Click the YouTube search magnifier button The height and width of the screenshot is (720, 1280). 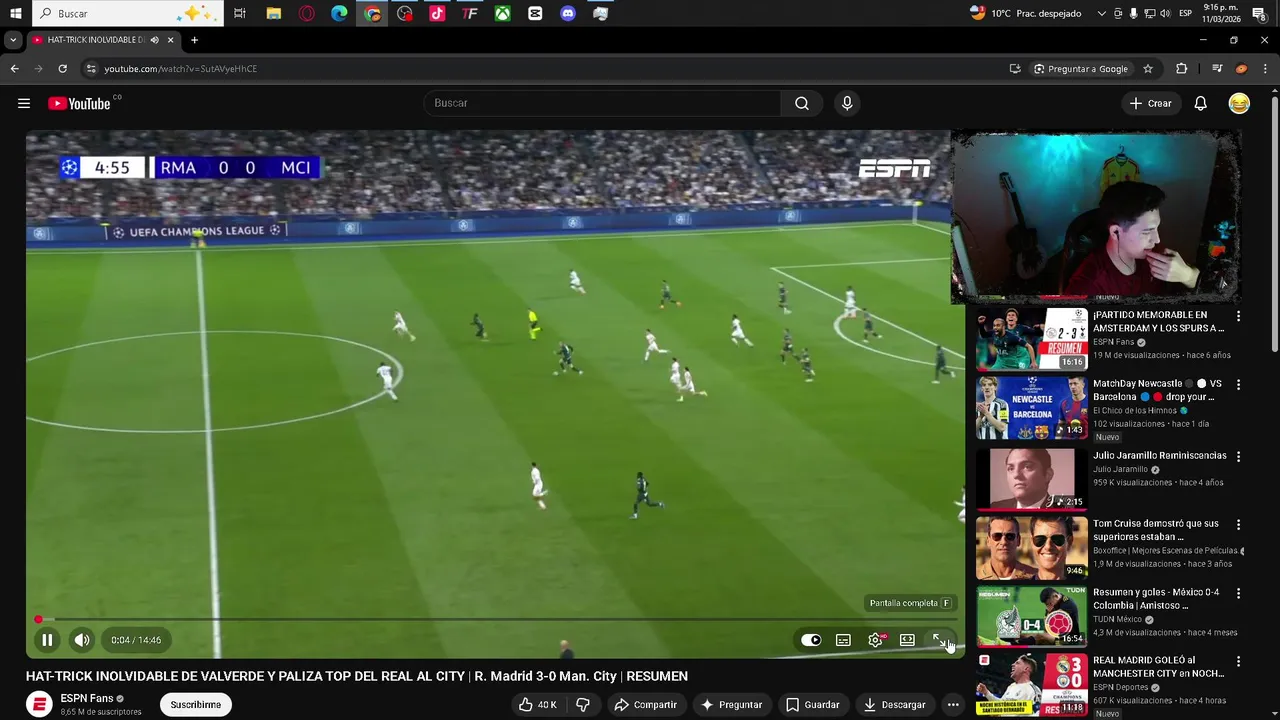(x=802, y=103)
